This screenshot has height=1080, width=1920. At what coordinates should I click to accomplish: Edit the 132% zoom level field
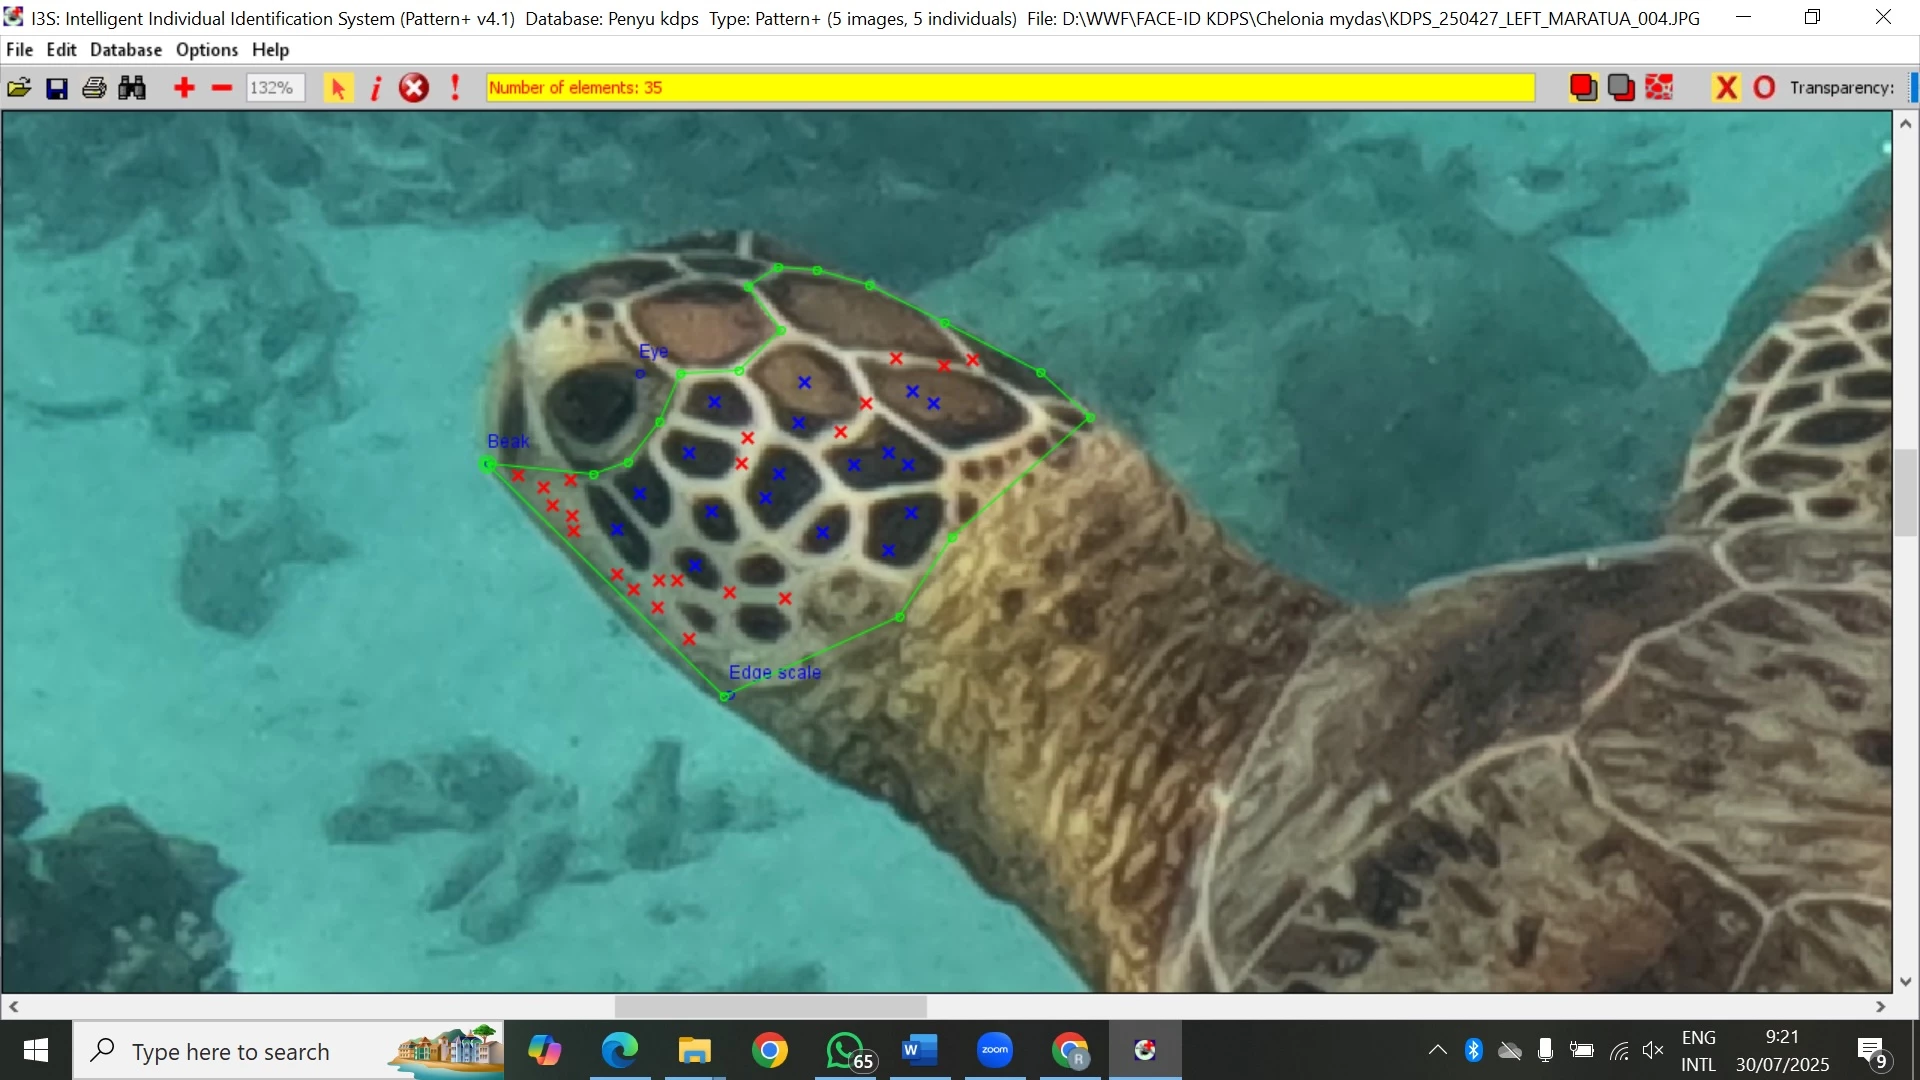275,87
